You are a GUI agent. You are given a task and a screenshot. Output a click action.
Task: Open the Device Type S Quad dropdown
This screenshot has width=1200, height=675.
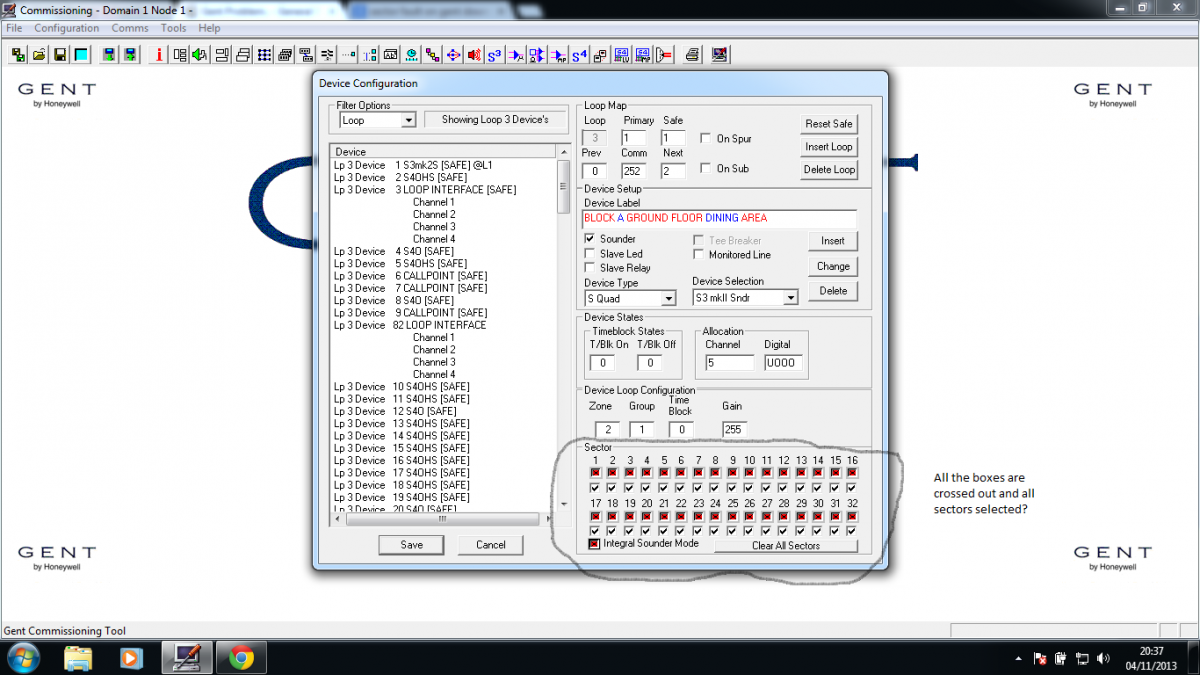pos(669,298)
